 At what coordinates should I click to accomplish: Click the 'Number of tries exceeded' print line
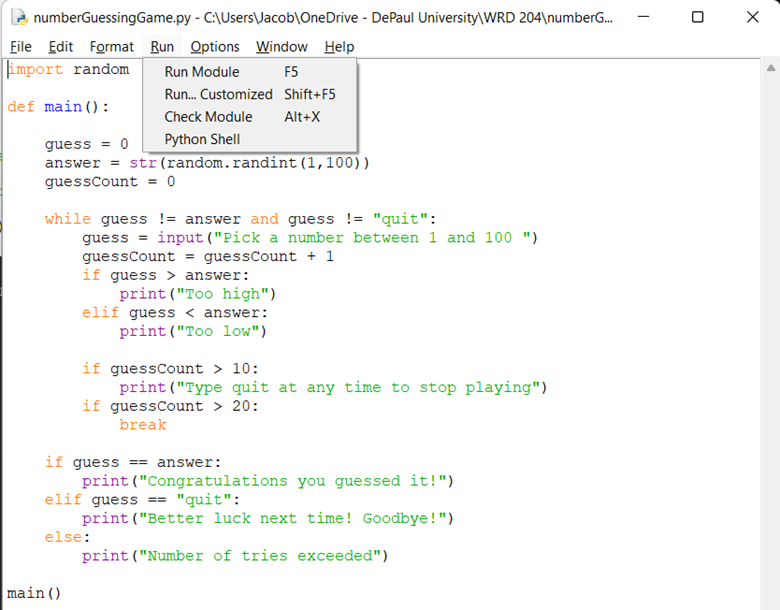tap(235, 555)
